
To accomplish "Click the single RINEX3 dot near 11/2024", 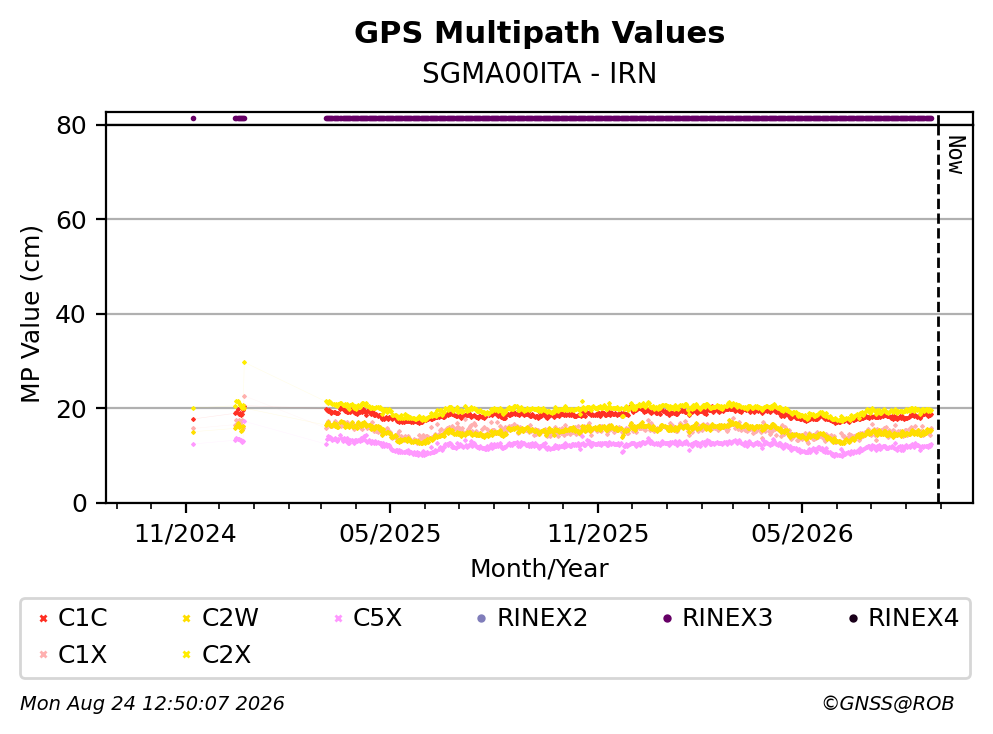I will point(193,118).
